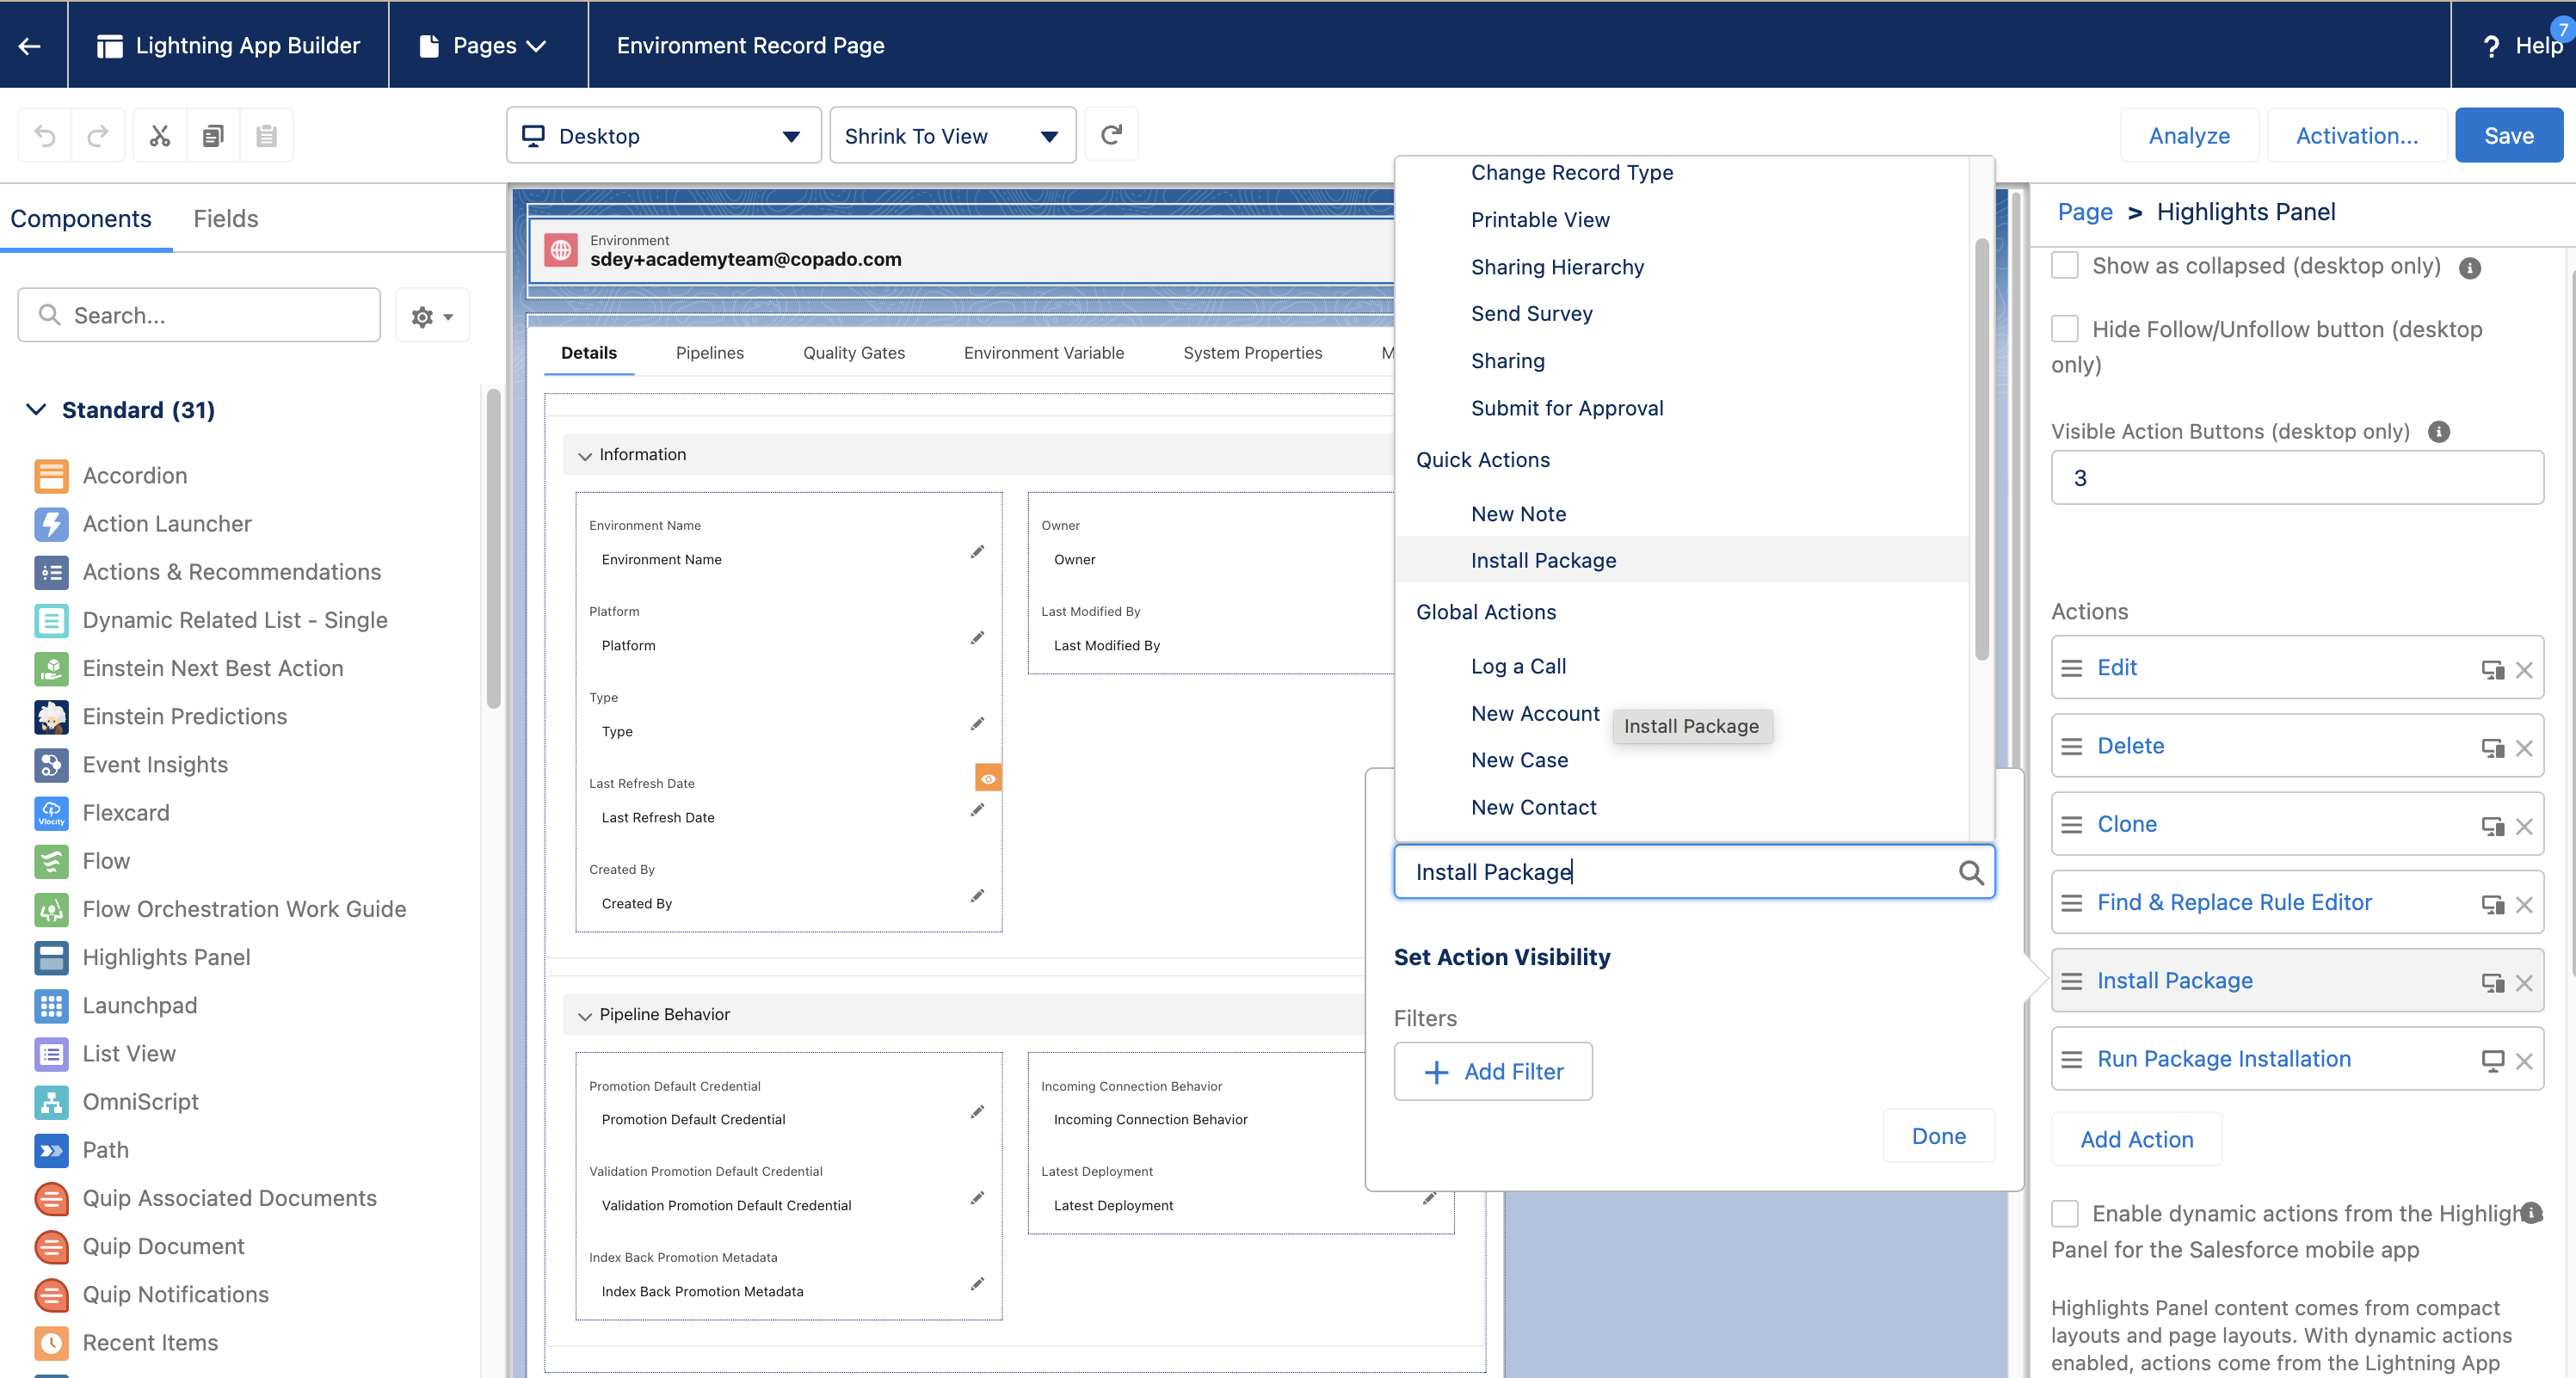Click the Analyze button
The image size is (2576, 1378).
(2189, 135)
